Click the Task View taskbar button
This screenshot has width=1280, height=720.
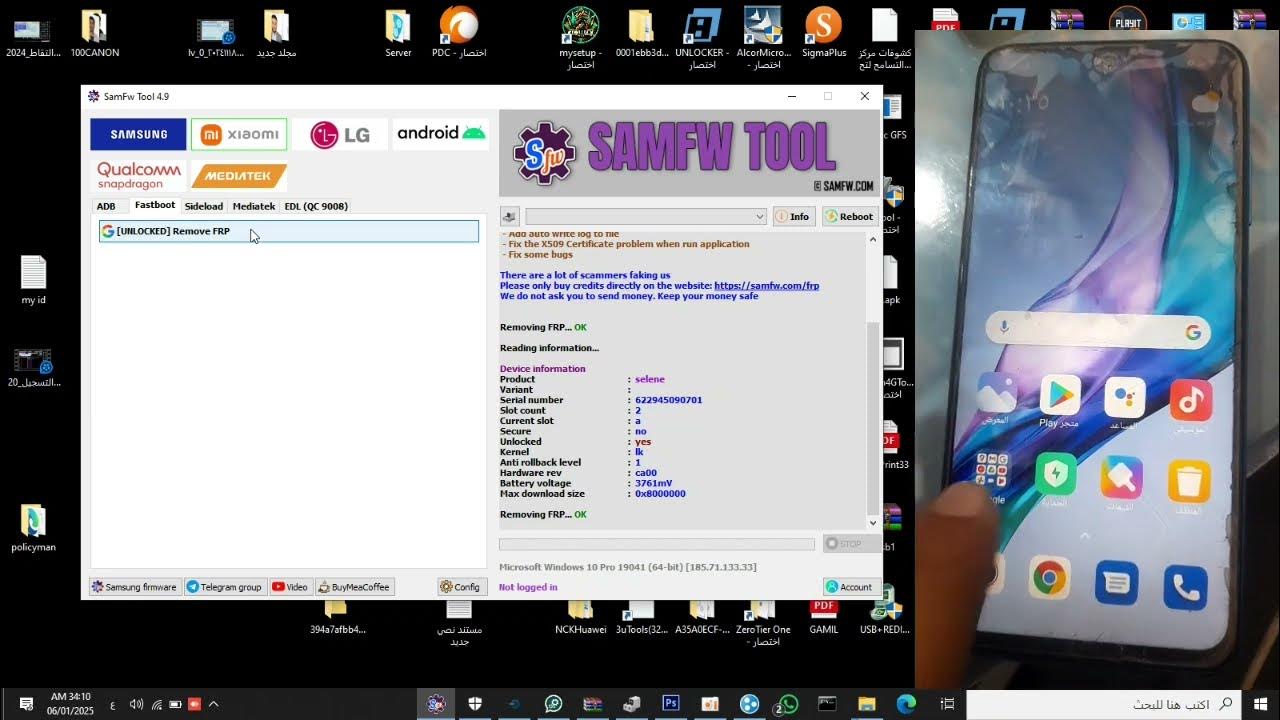click(x=947, y=704)
